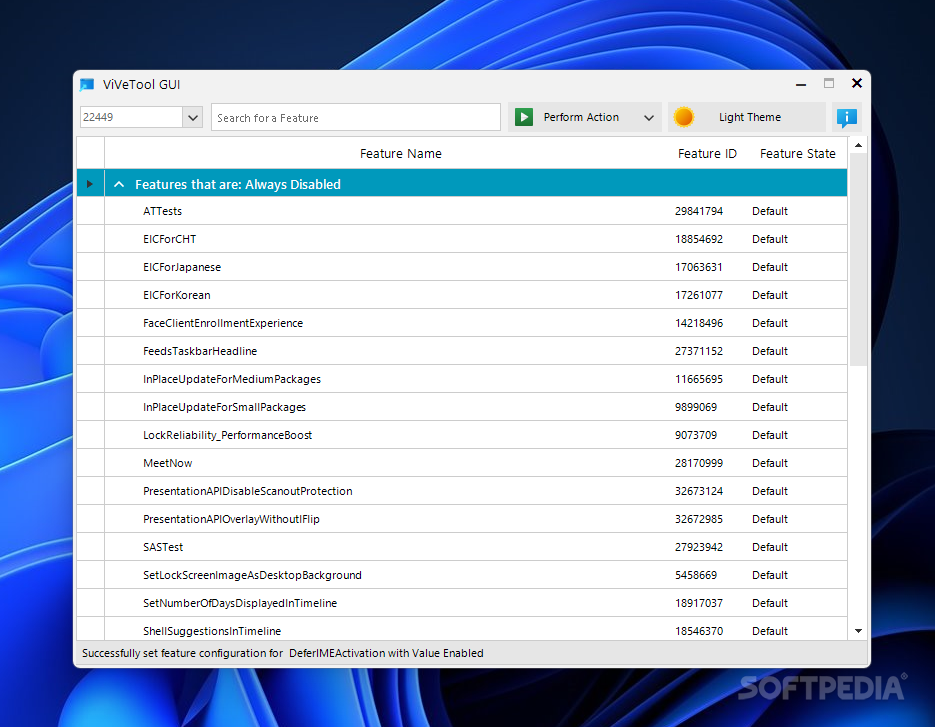Collapse the Always Disabled features group
Viewport: 935px width, 727px height.
[x=119, y=184]
